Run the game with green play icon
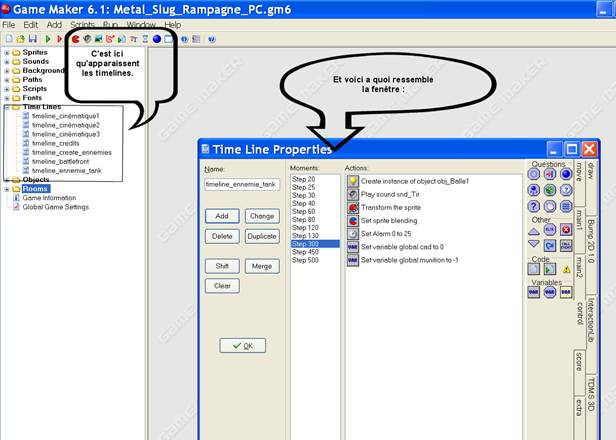Image resolution: width=616 pixels, height=440 pixels. 48,39
